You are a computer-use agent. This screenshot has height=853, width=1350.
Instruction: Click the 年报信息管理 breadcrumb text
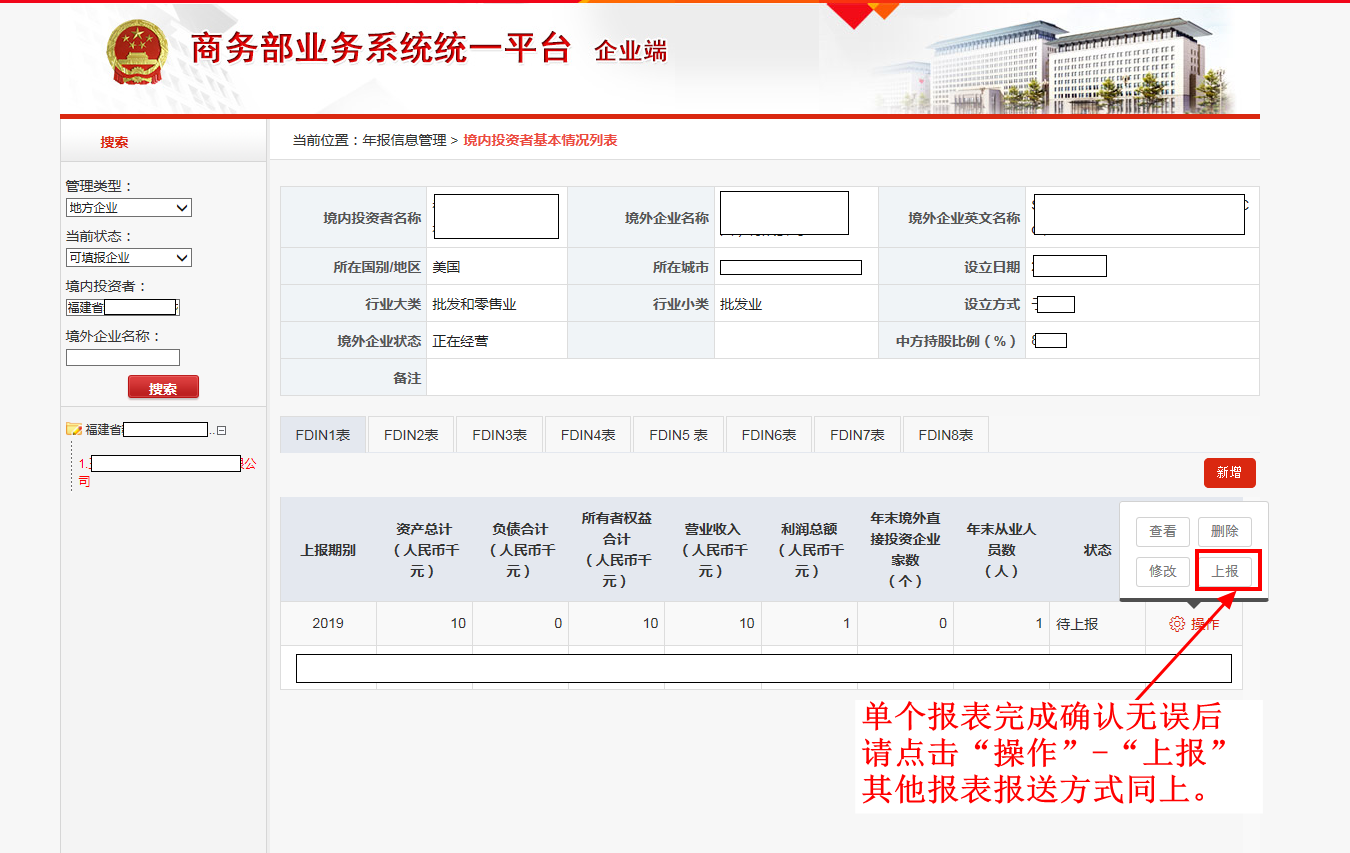(x=404, y=141)
